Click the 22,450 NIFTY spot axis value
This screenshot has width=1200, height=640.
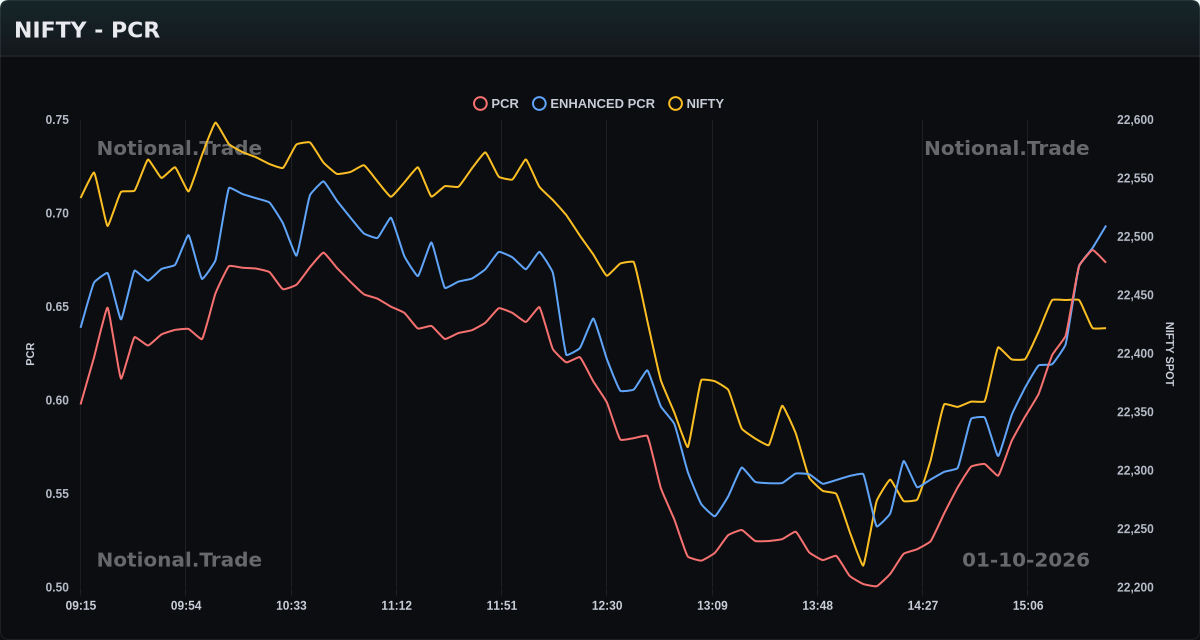point(1135,296)
